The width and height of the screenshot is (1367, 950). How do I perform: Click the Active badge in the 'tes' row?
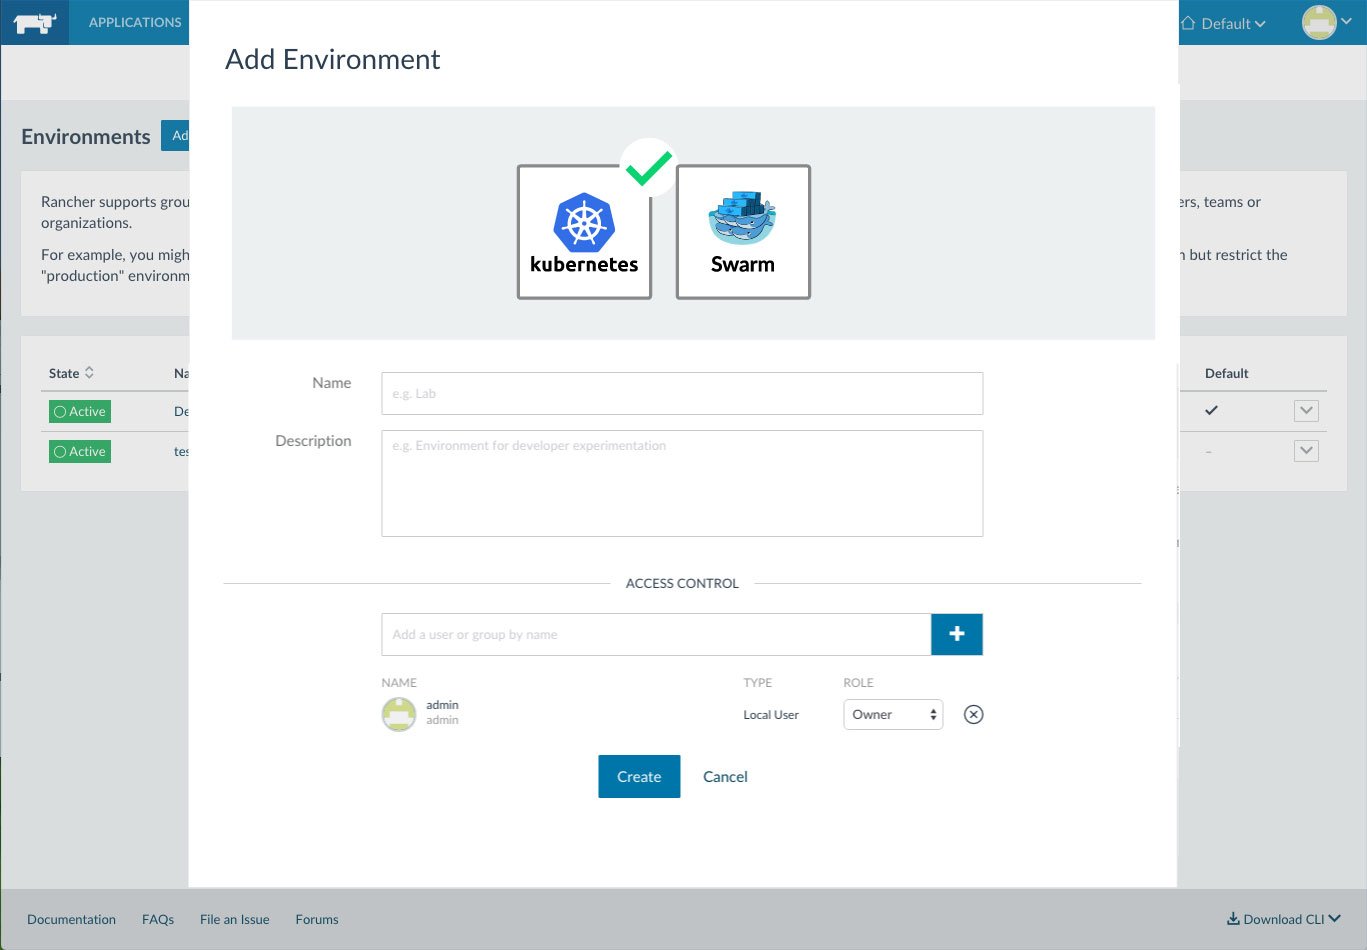[80, 451]
